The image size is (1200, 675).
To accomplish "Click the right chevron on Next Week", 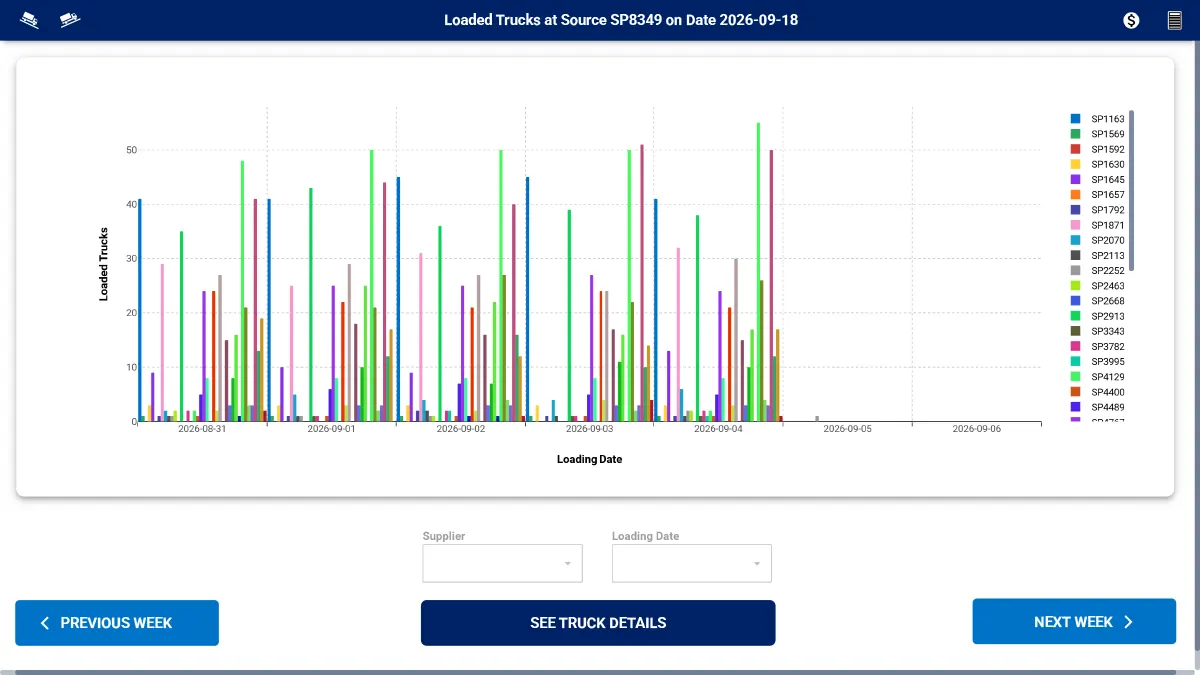I will coord(1128,622).
